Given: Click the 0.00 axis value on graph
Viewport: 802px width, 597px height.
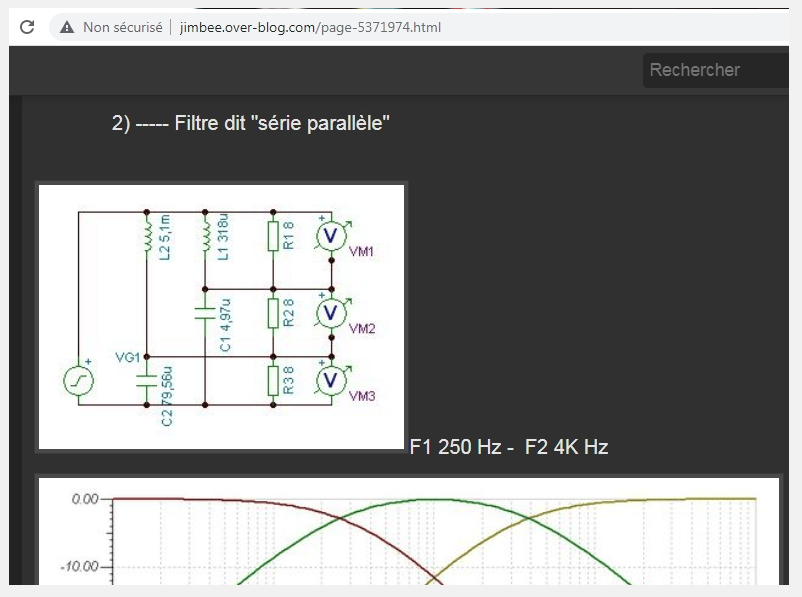Looking at the screenshot, I should point(85,499).
